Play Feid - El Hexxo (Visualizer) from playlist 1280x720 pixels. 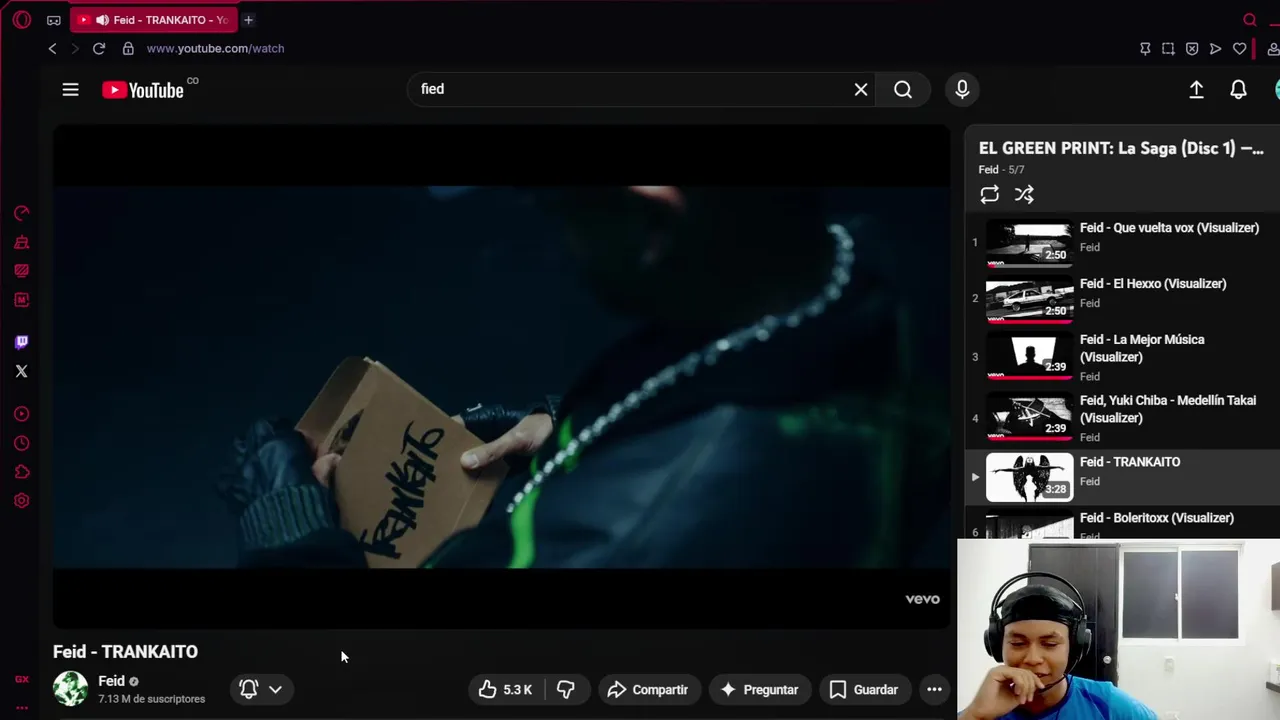coord(1123,298)
